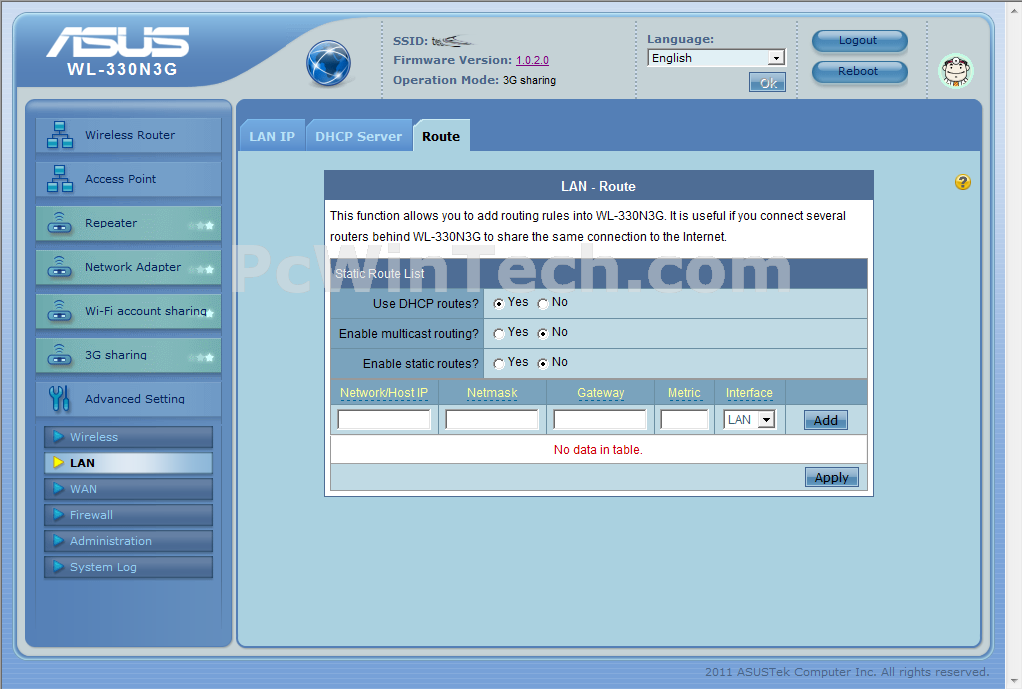Click the Network/Host IP column header

(x=384, y=393)
